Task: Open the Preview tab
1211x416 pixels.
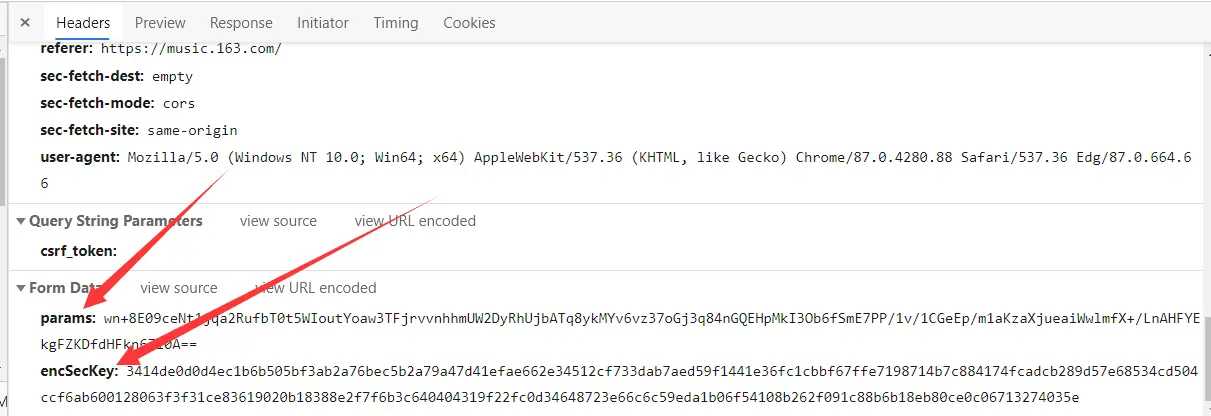Action: [160, 22]
